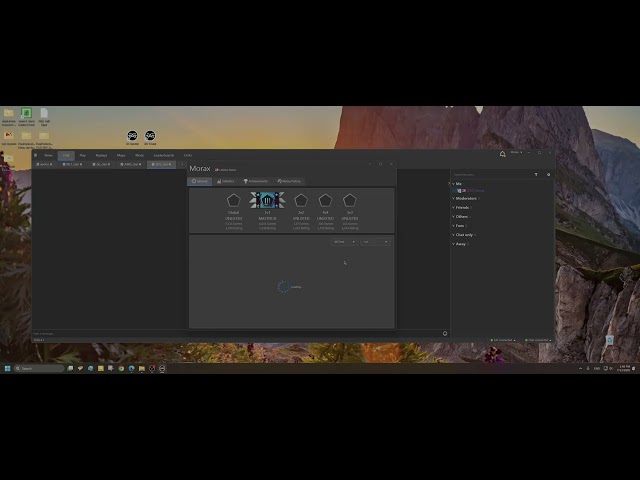Open the 1v1 leaderboard dropdown in profile

(376, 242)
